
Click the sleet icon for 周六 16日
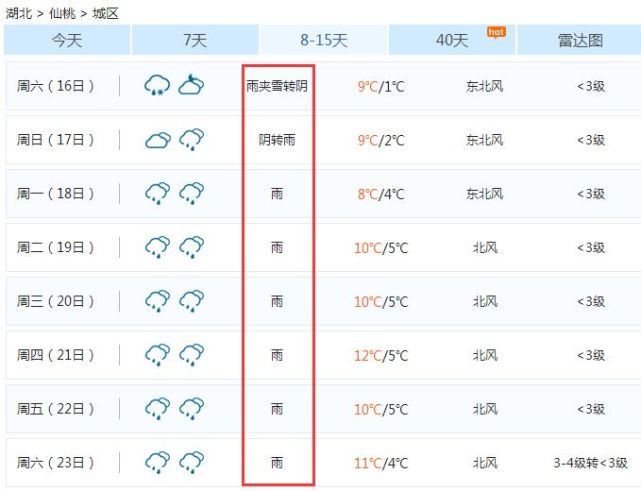pyautogui.click(x=157, y=85)
